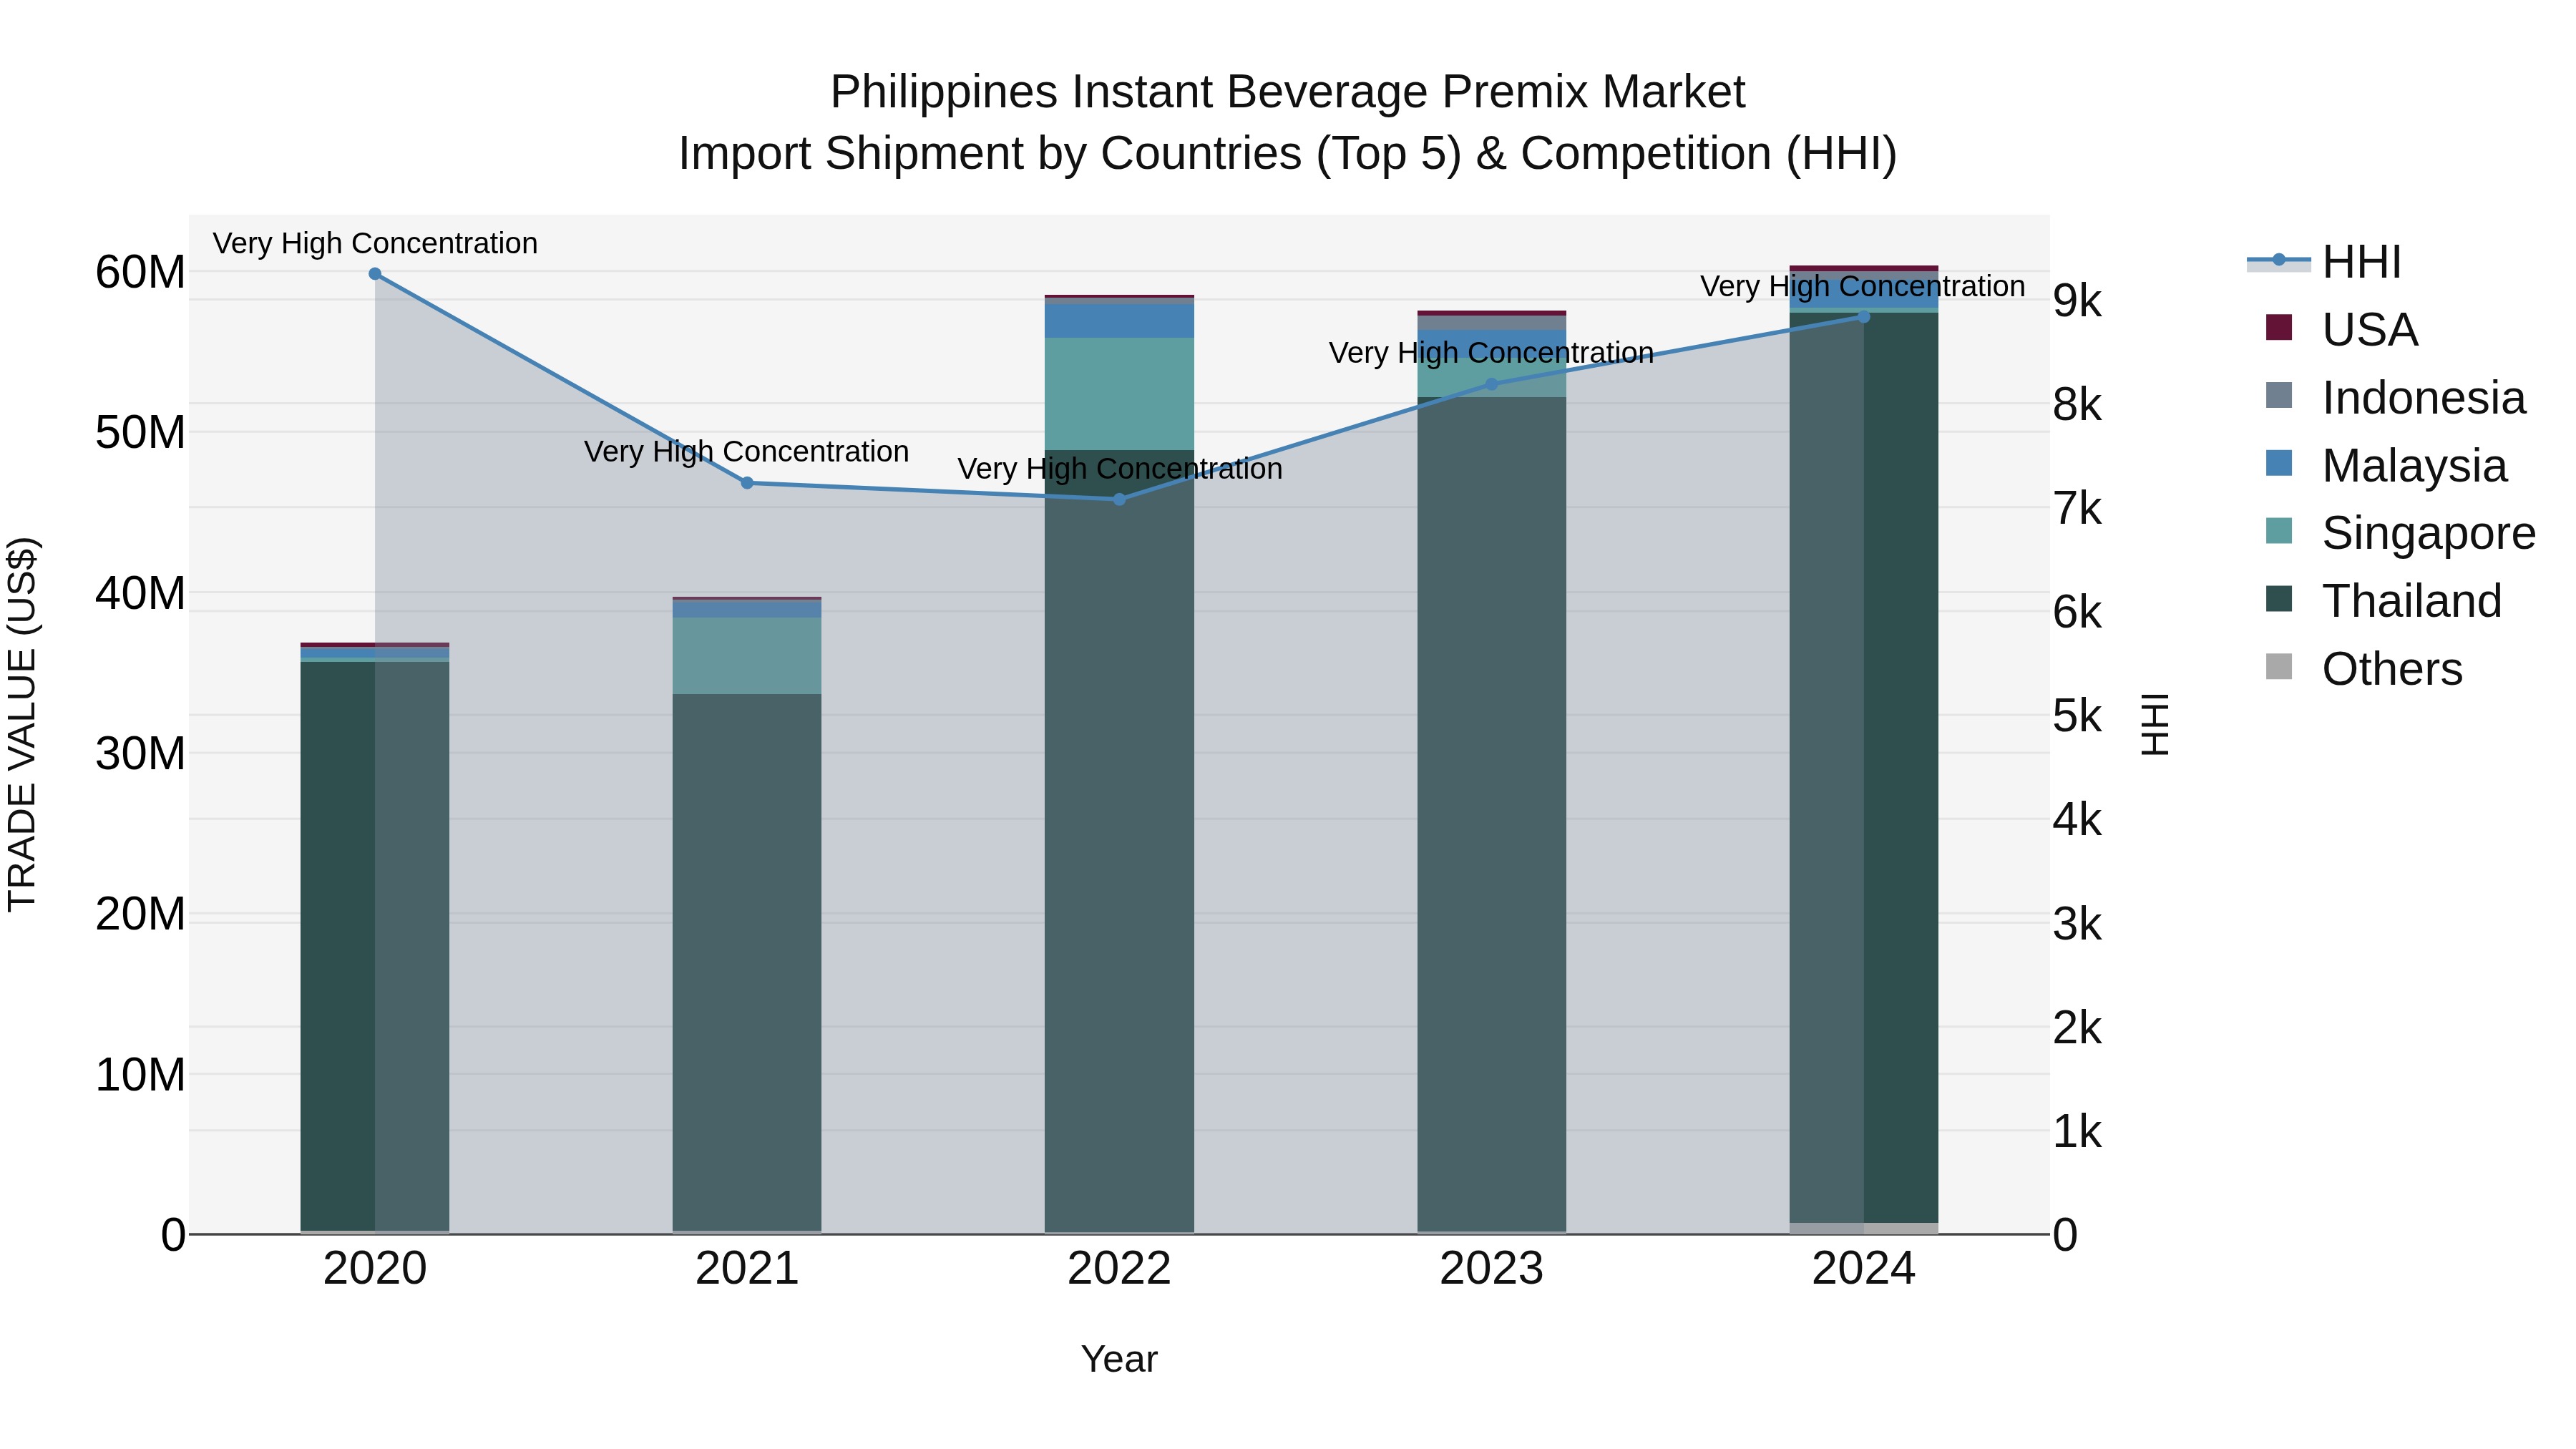Click the 2021 Singapore bar segment
The height and width of the screenshot is (1449, 2576).
coord(747,656)
